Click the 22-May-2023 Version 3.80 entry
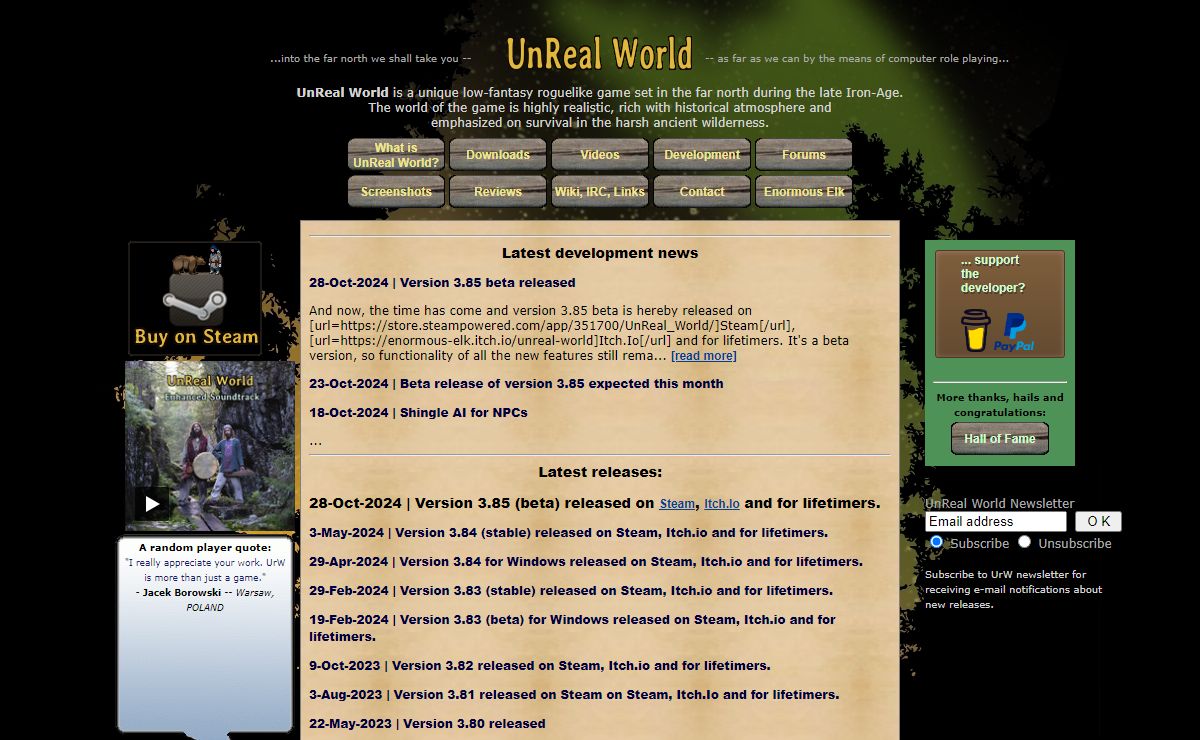Image resolution: width=1200 pixels, height=740 pixels. 427,724
